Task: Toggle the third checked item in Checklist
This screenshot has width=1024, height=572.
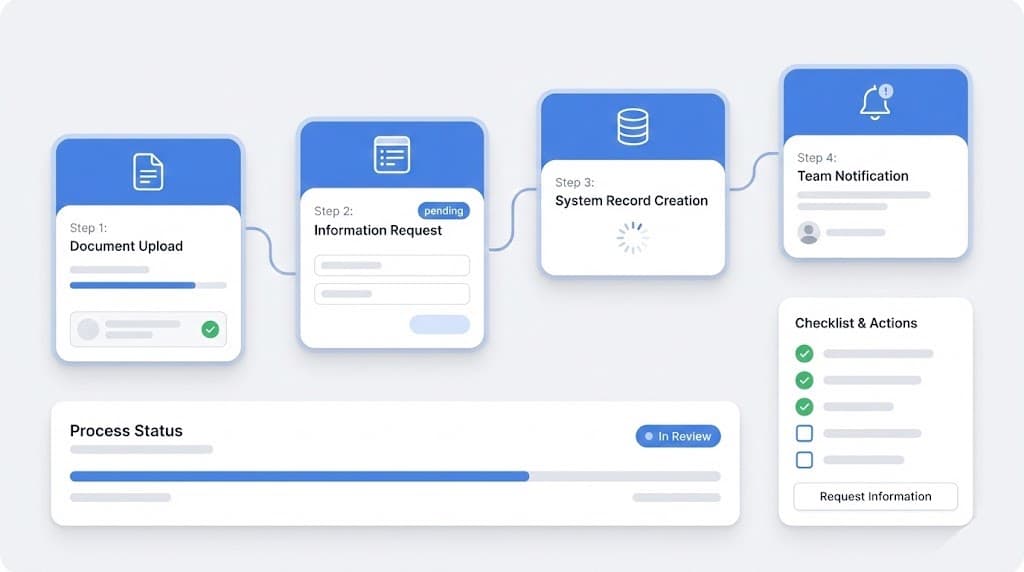Action: coord(805,406)
